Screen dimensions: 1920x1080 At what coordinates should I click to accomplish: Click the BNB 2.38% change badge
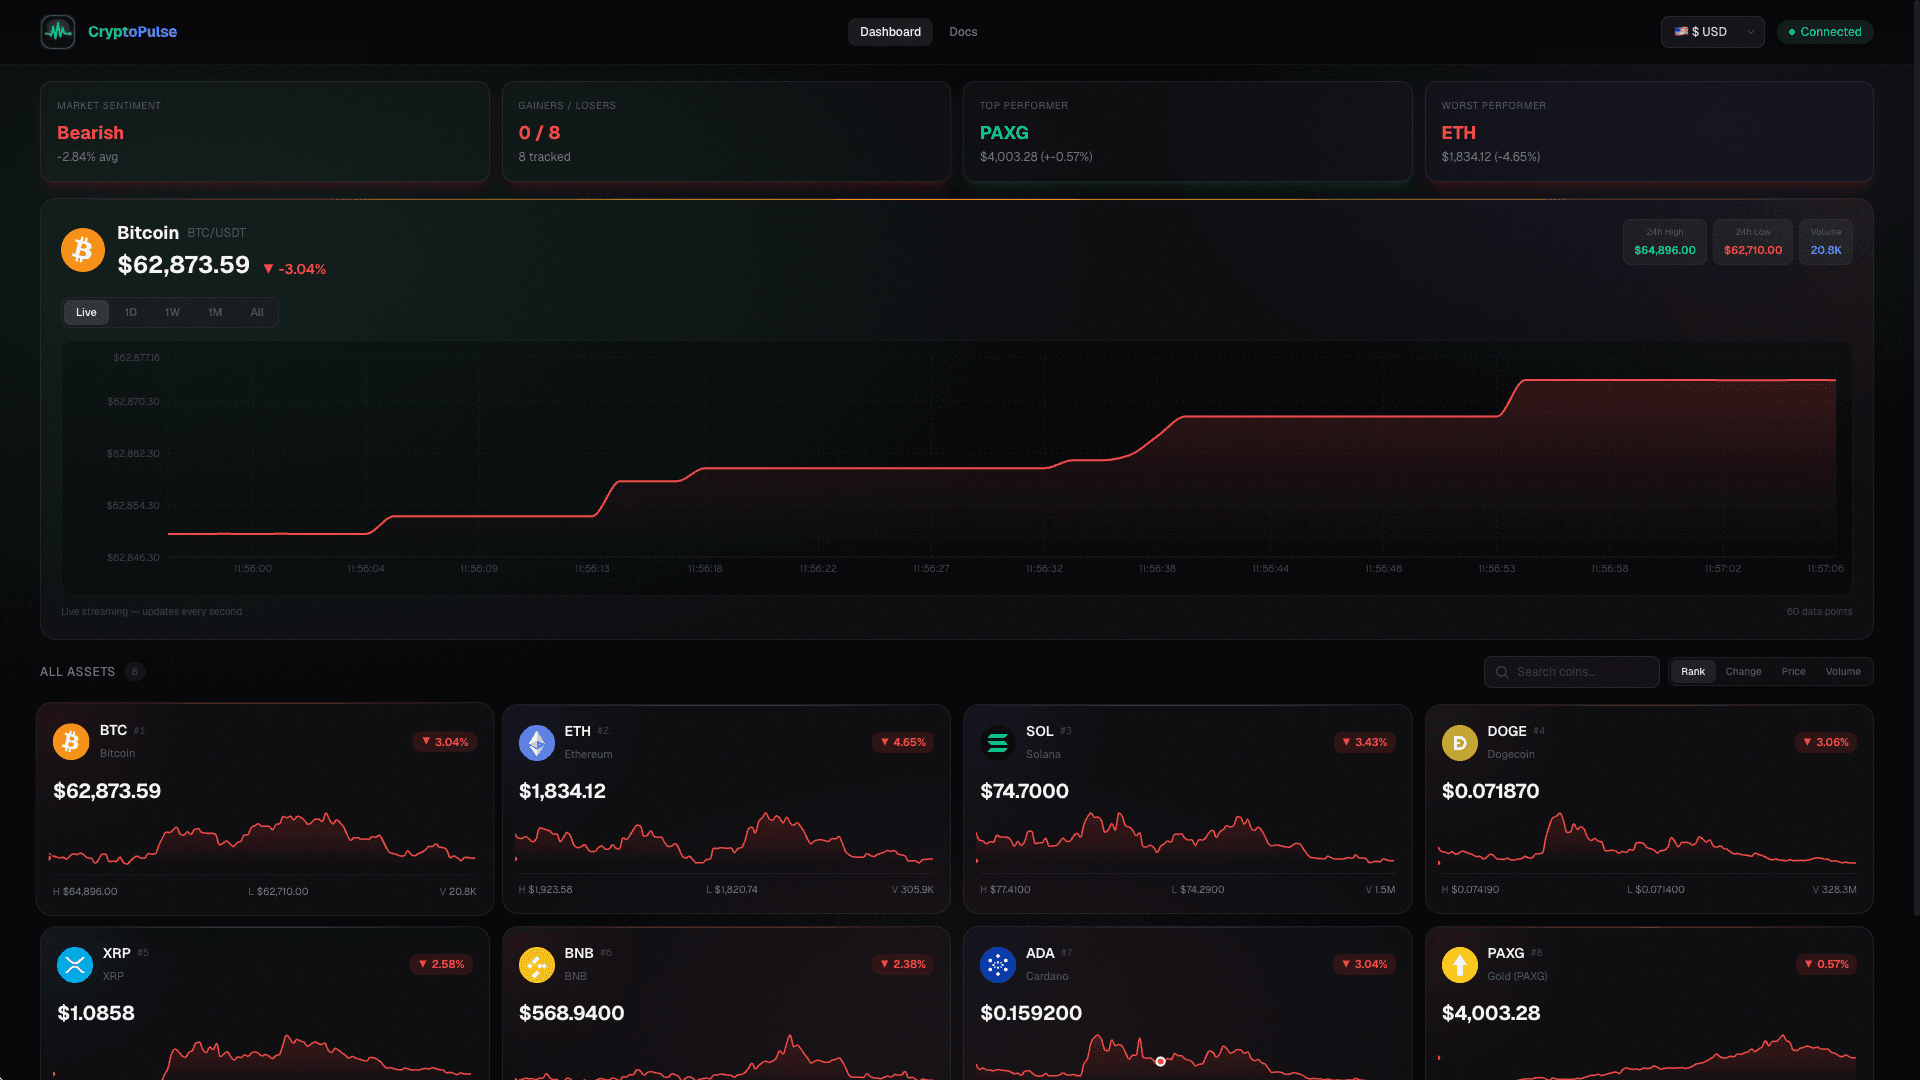[903, 964]
